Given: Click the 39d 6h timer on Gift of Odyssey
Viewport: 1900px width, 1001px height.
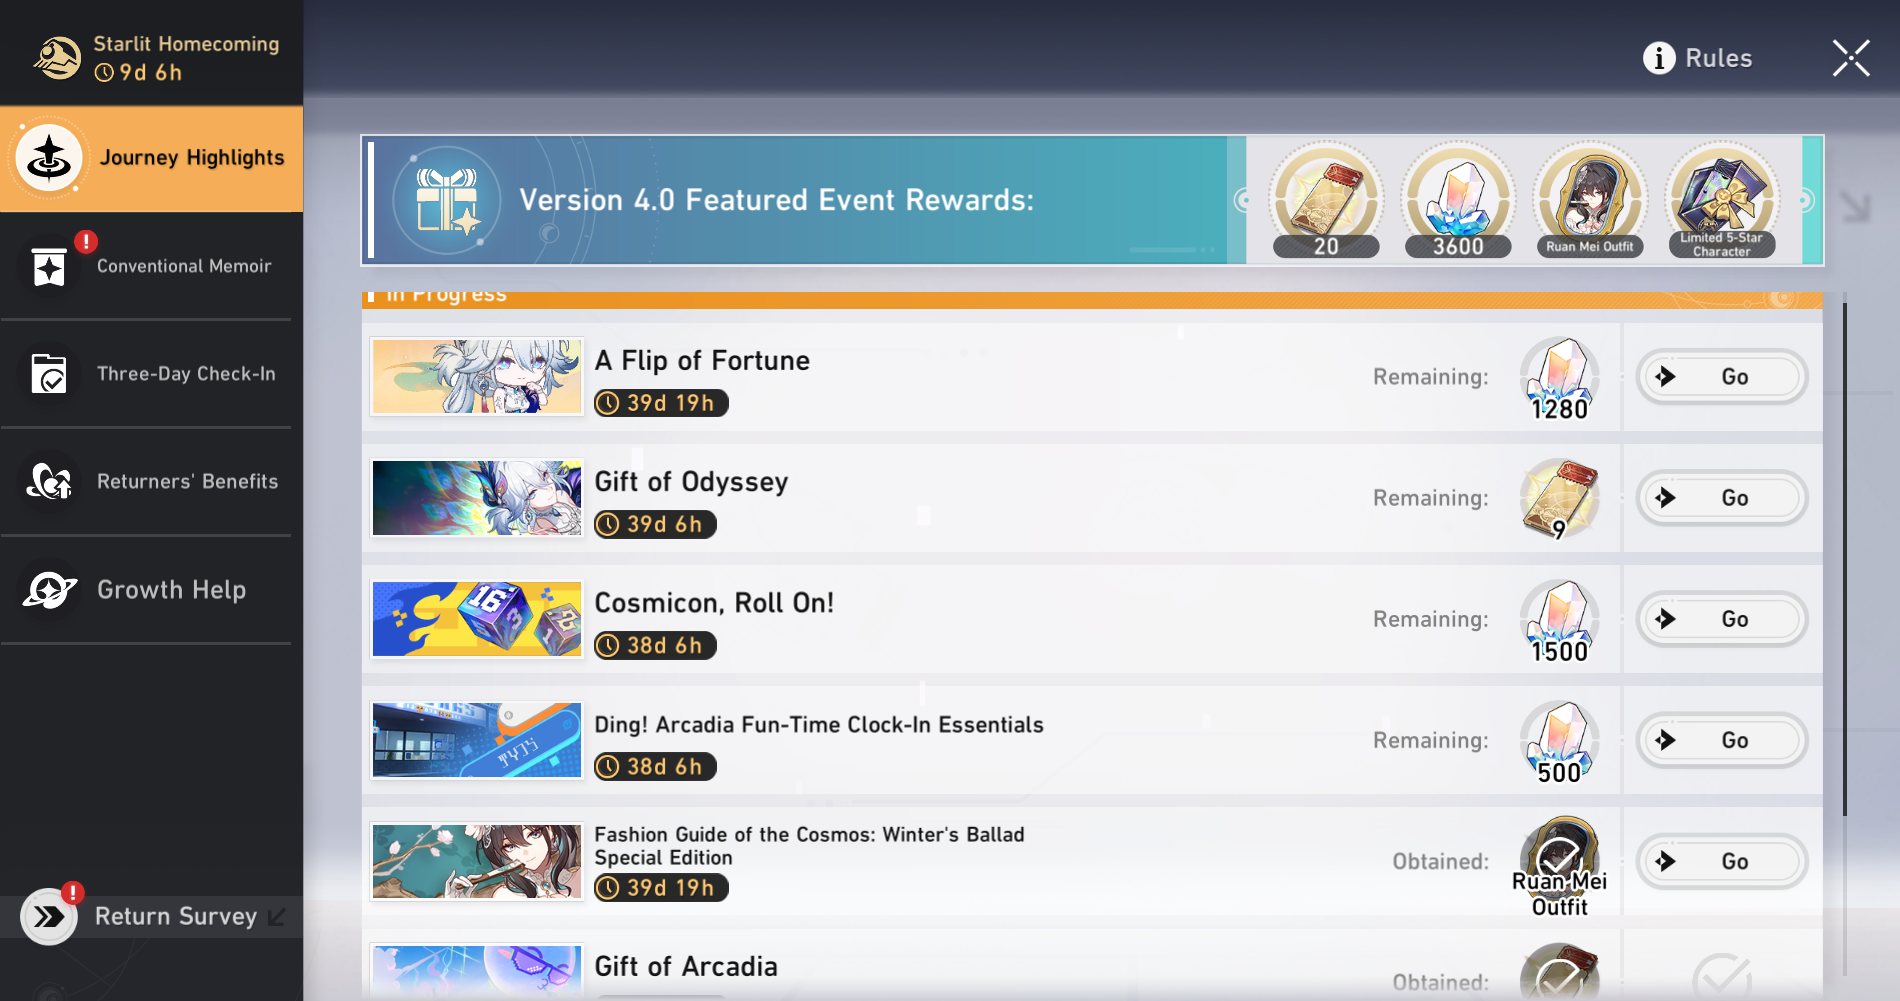Looking at the screenshot, I should (x=655, y=524).
